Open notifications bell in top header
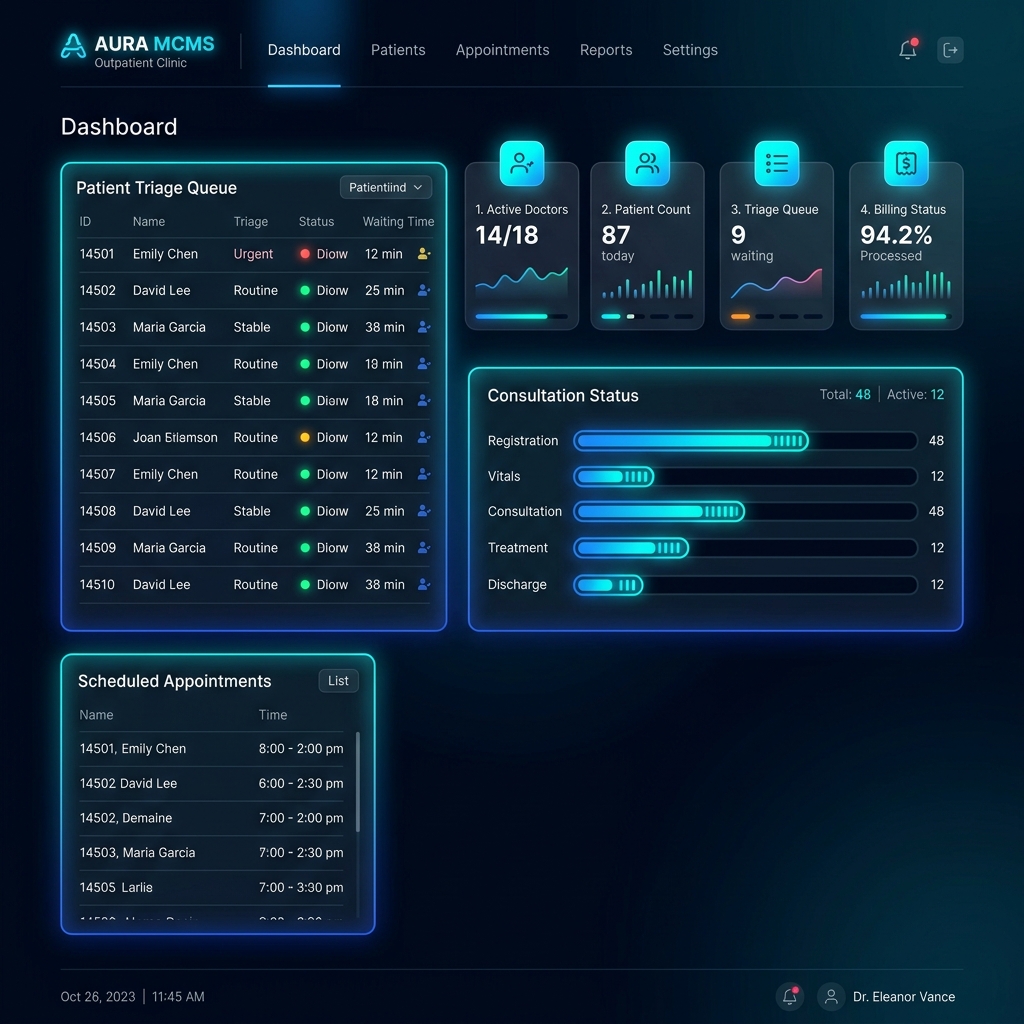This screenshot has height=1024, width=1024. coord(908,50)
